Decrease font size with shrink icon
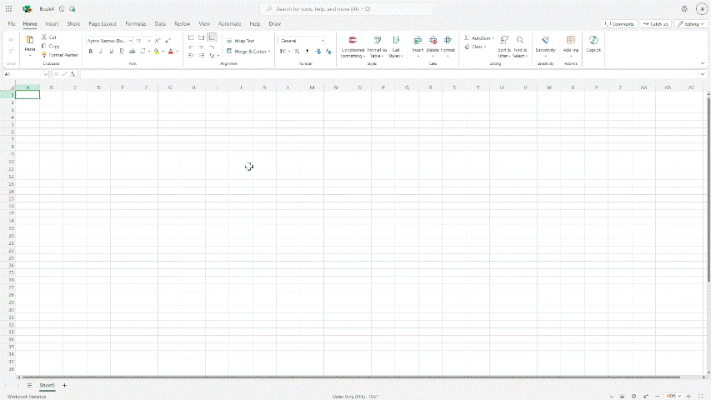The image size is (711, 400). click(x=168, y=41)
